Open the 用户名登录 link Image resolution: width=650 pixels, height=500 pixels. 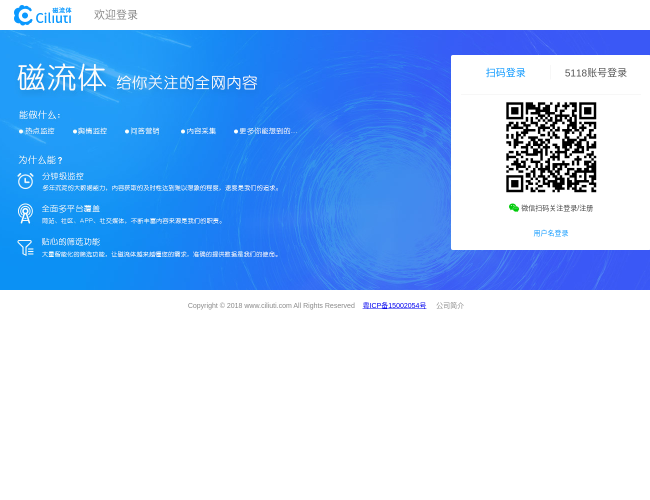coord(551,233)
